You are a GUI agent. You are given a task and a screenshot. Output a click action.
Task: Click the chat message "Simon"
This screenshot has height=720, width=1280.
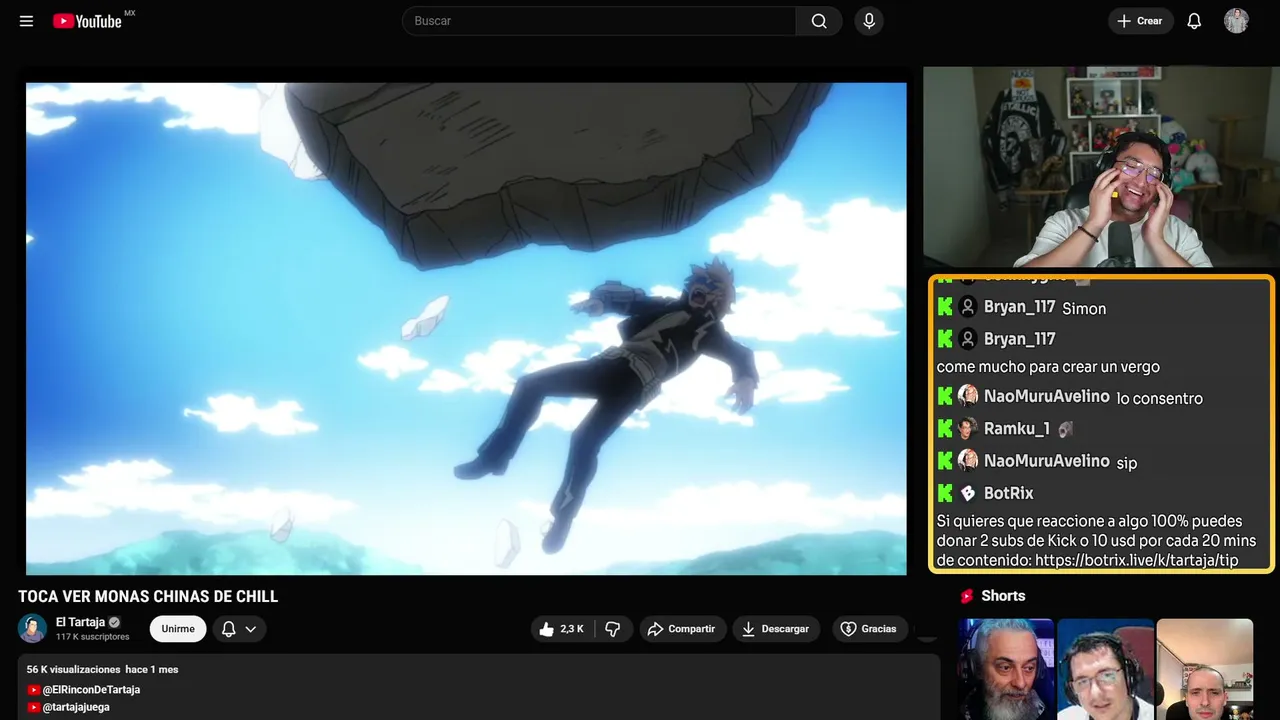[1084, 308]
